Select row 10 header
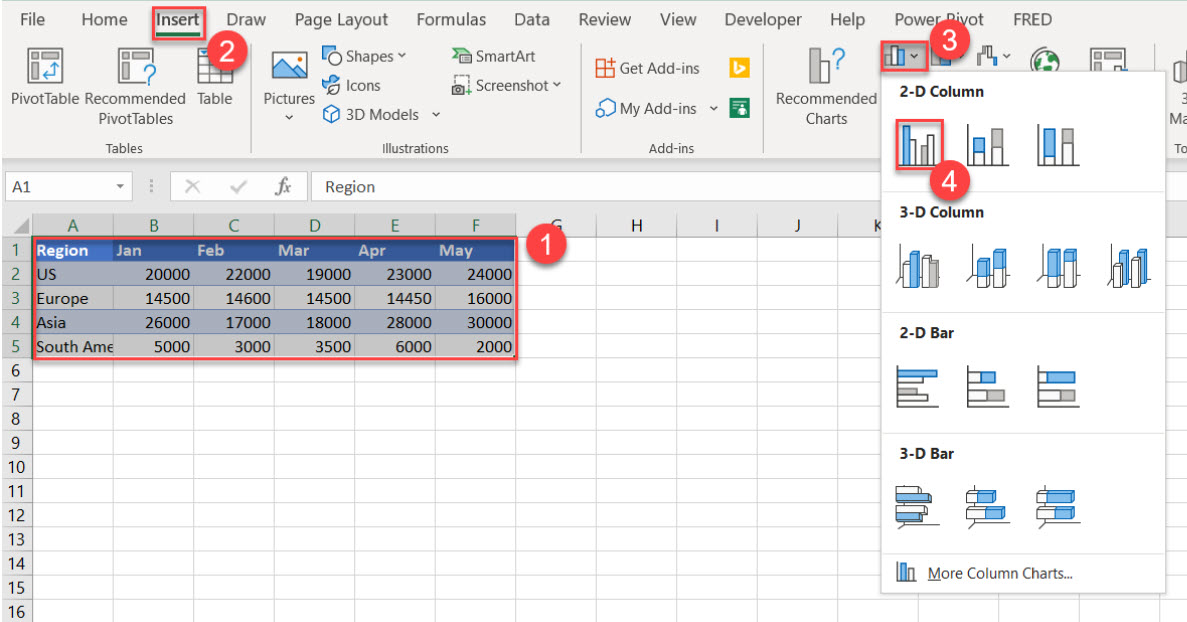This screenshot has width=1187, height=622. (x=17, y=467)
